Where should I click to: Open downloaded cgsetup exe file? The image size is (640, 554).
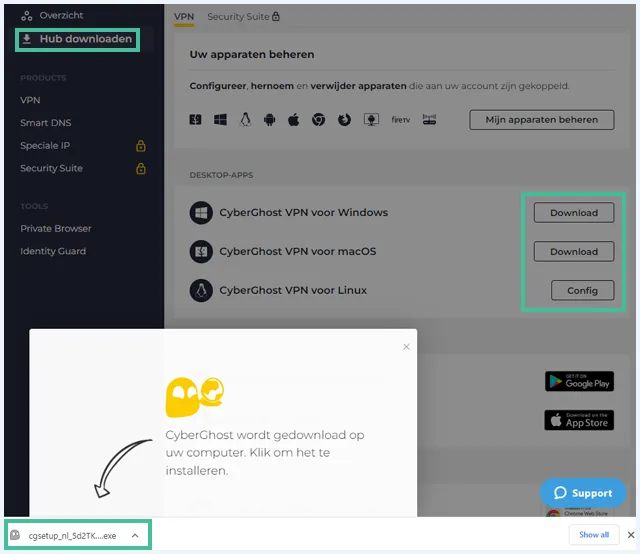click(x=72, y=536)
